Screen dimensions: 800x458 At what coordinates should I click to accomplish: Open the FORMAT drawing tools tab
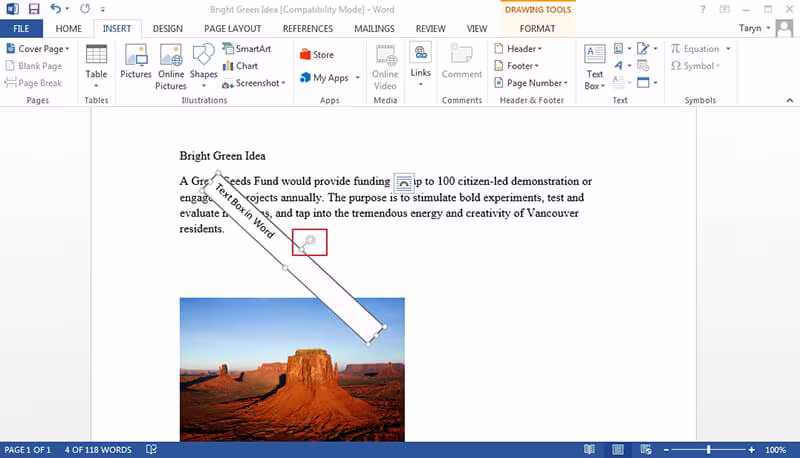point(537,29)
